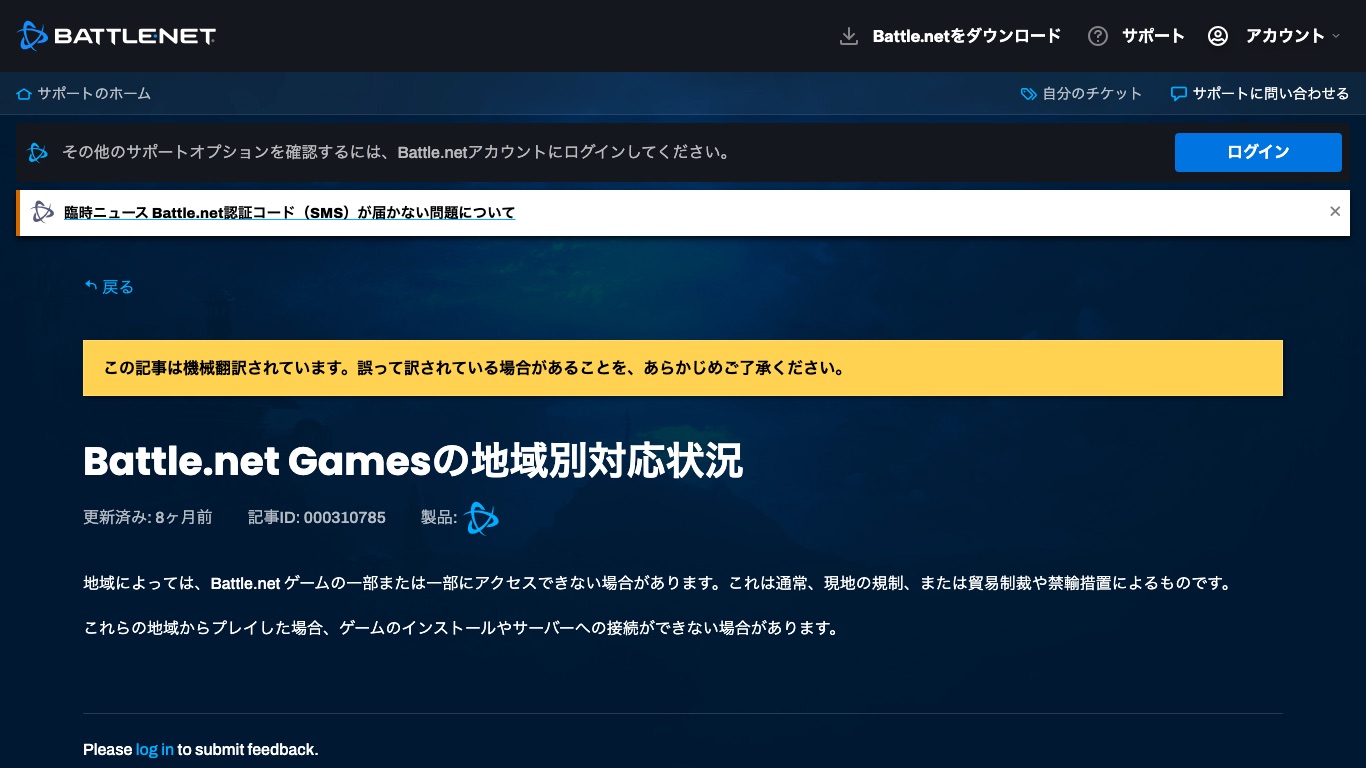Image resolution: width=1366 pixels, height=768 pixels.
Task: Open the 臨時ニュース SMS認証コード article link
Action: (x=289, y=213)
